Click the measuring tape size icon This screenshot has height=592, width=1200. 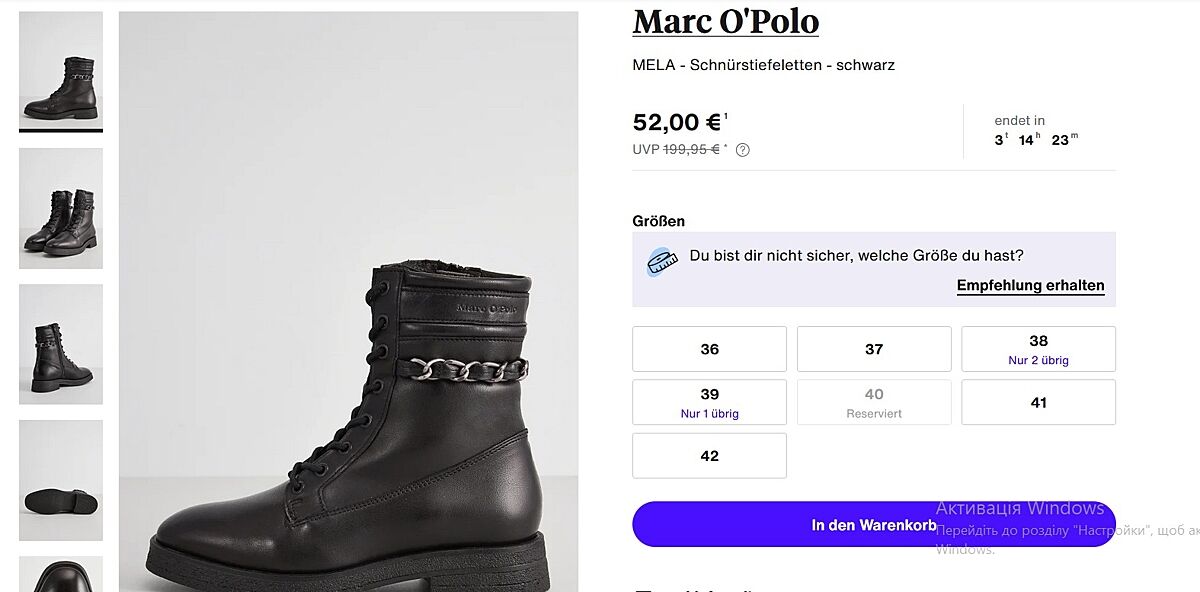pos(658,263)
